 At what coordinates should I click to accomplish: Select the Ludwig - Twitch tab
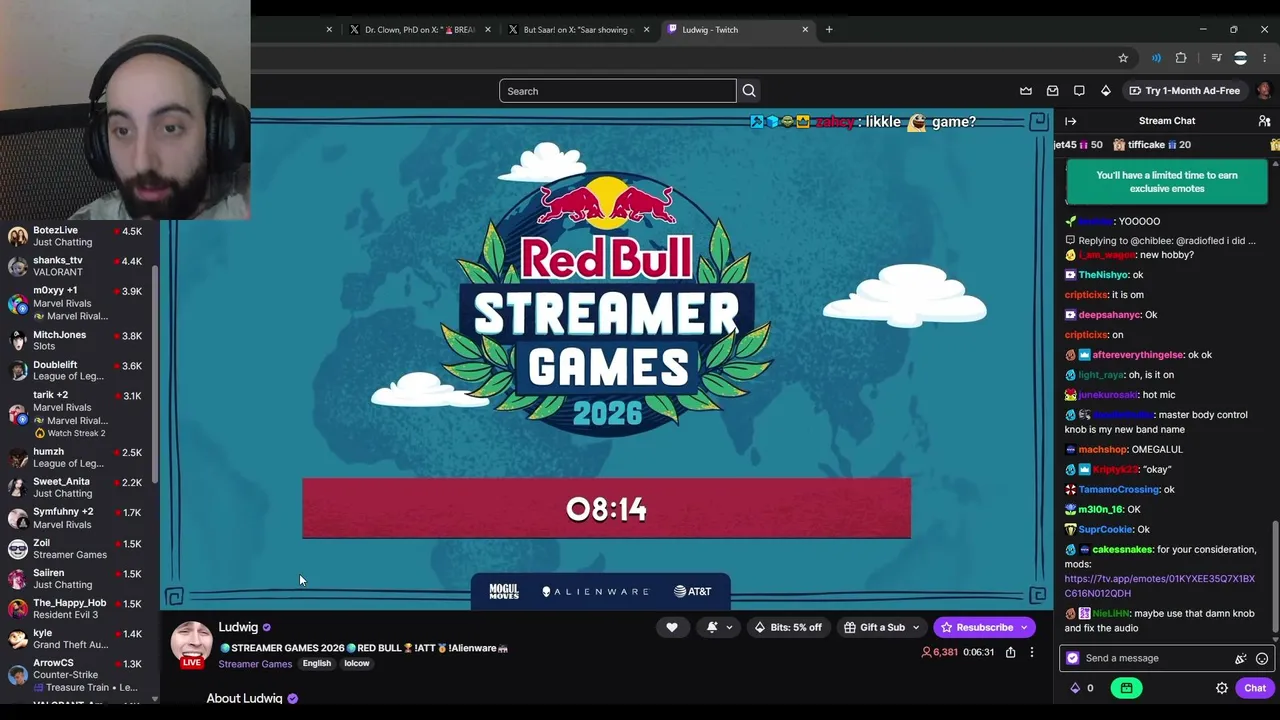(x=737, y=30)
